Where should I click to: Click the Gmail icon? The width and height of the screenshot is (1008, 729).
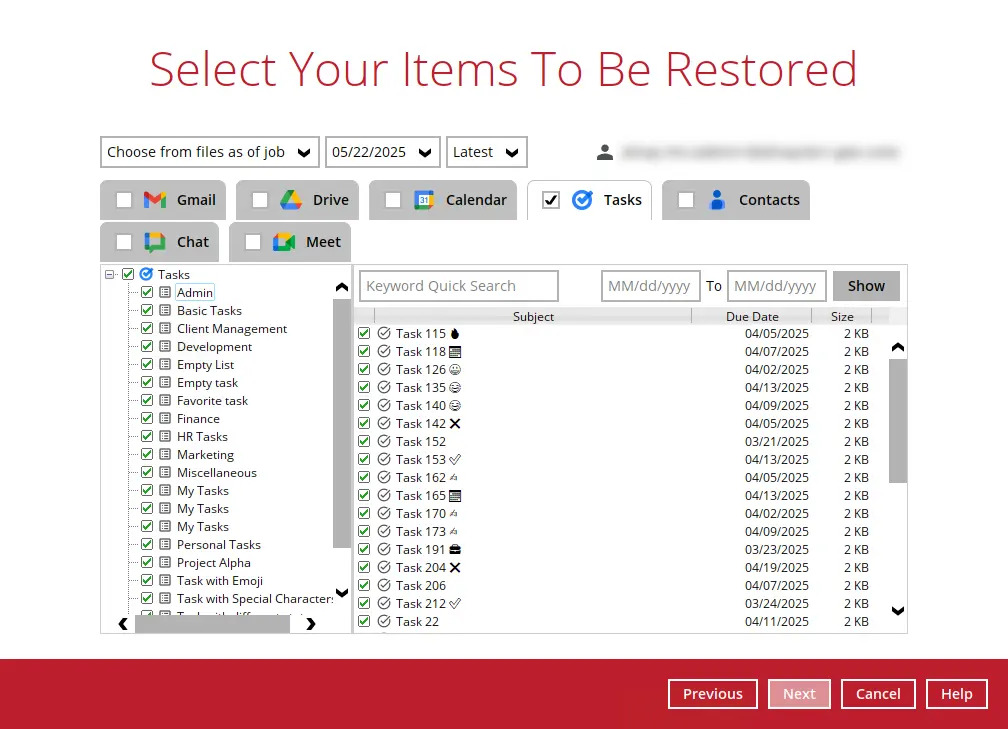click(x=155, y=200)
